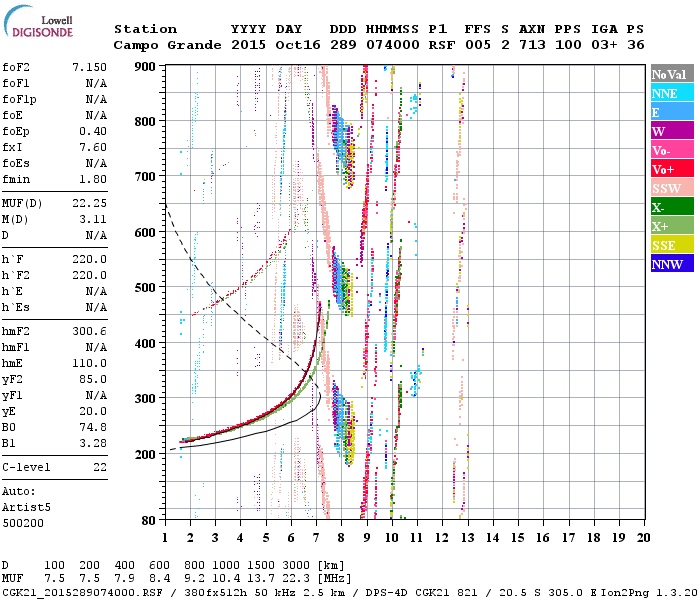Select the E blue legend swatch

tap(672, 112)
